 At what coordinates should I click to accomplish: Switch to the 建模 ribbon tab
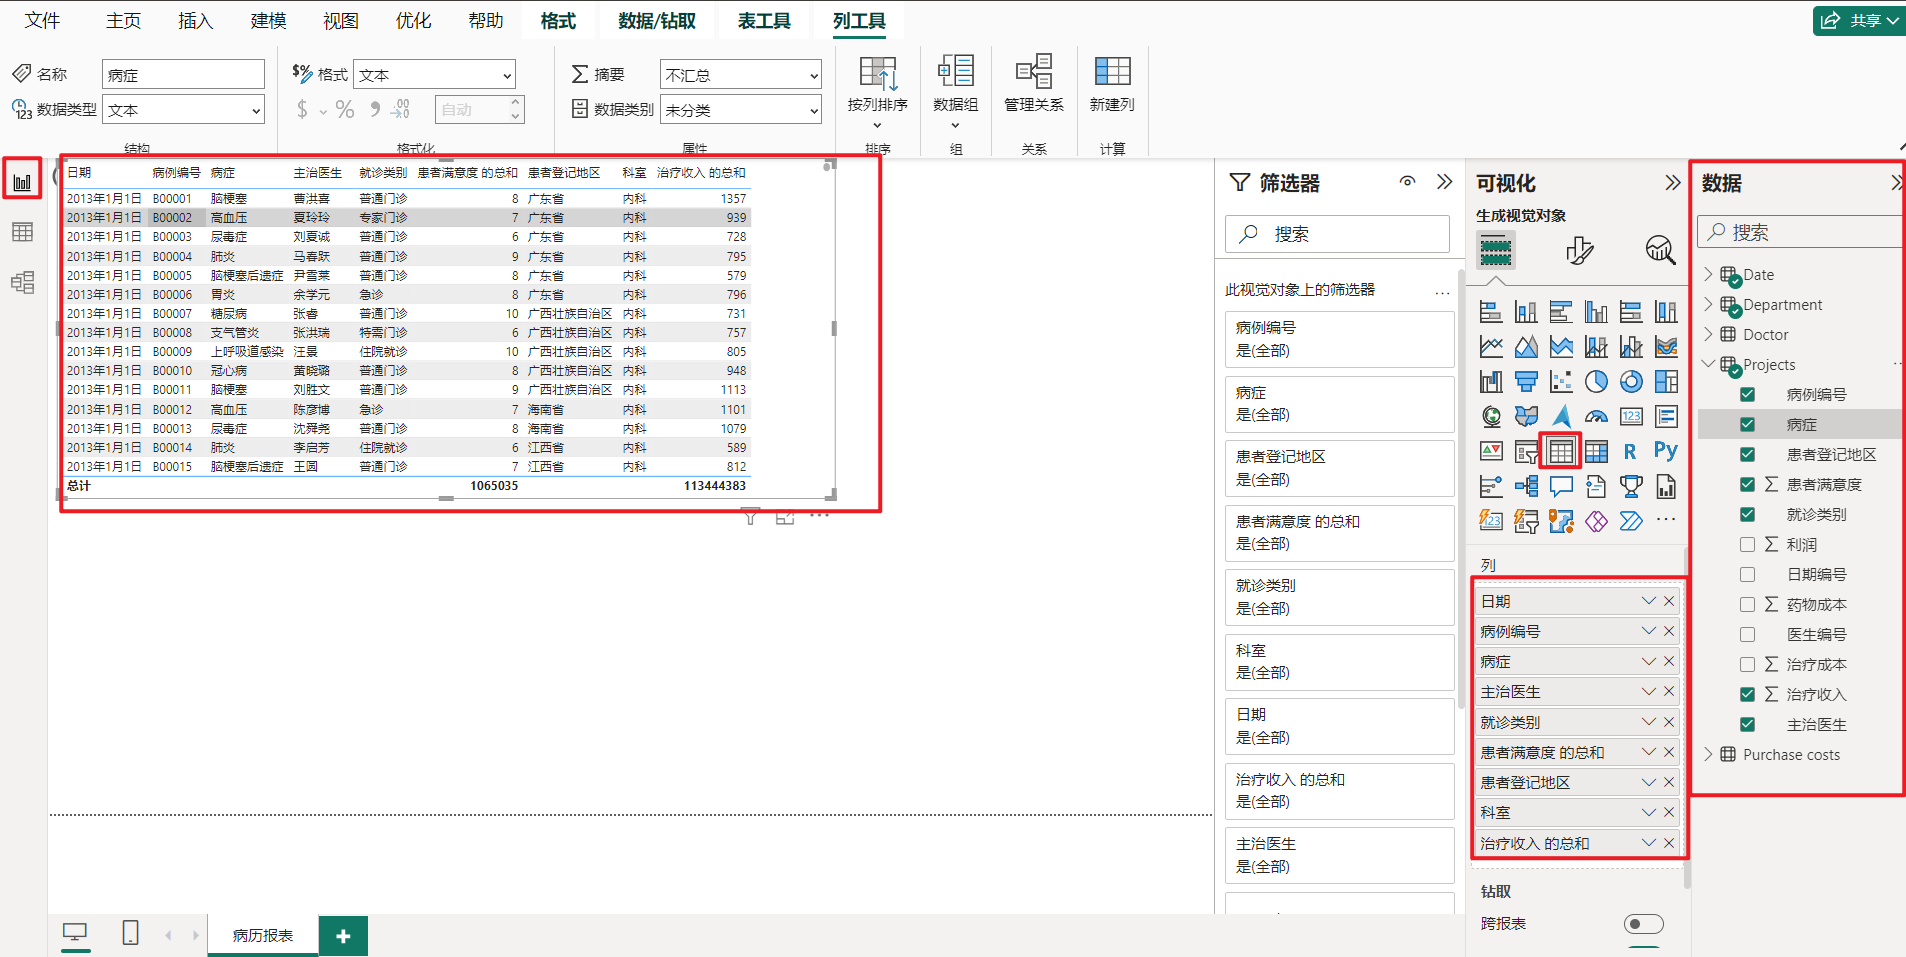pos(268,20)
